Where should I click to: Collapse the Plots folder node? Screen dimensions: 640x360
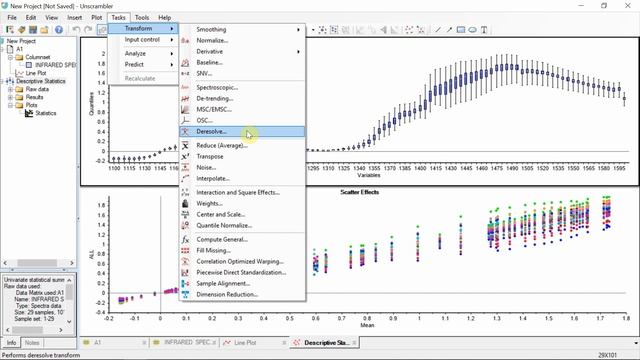(10, 105)
